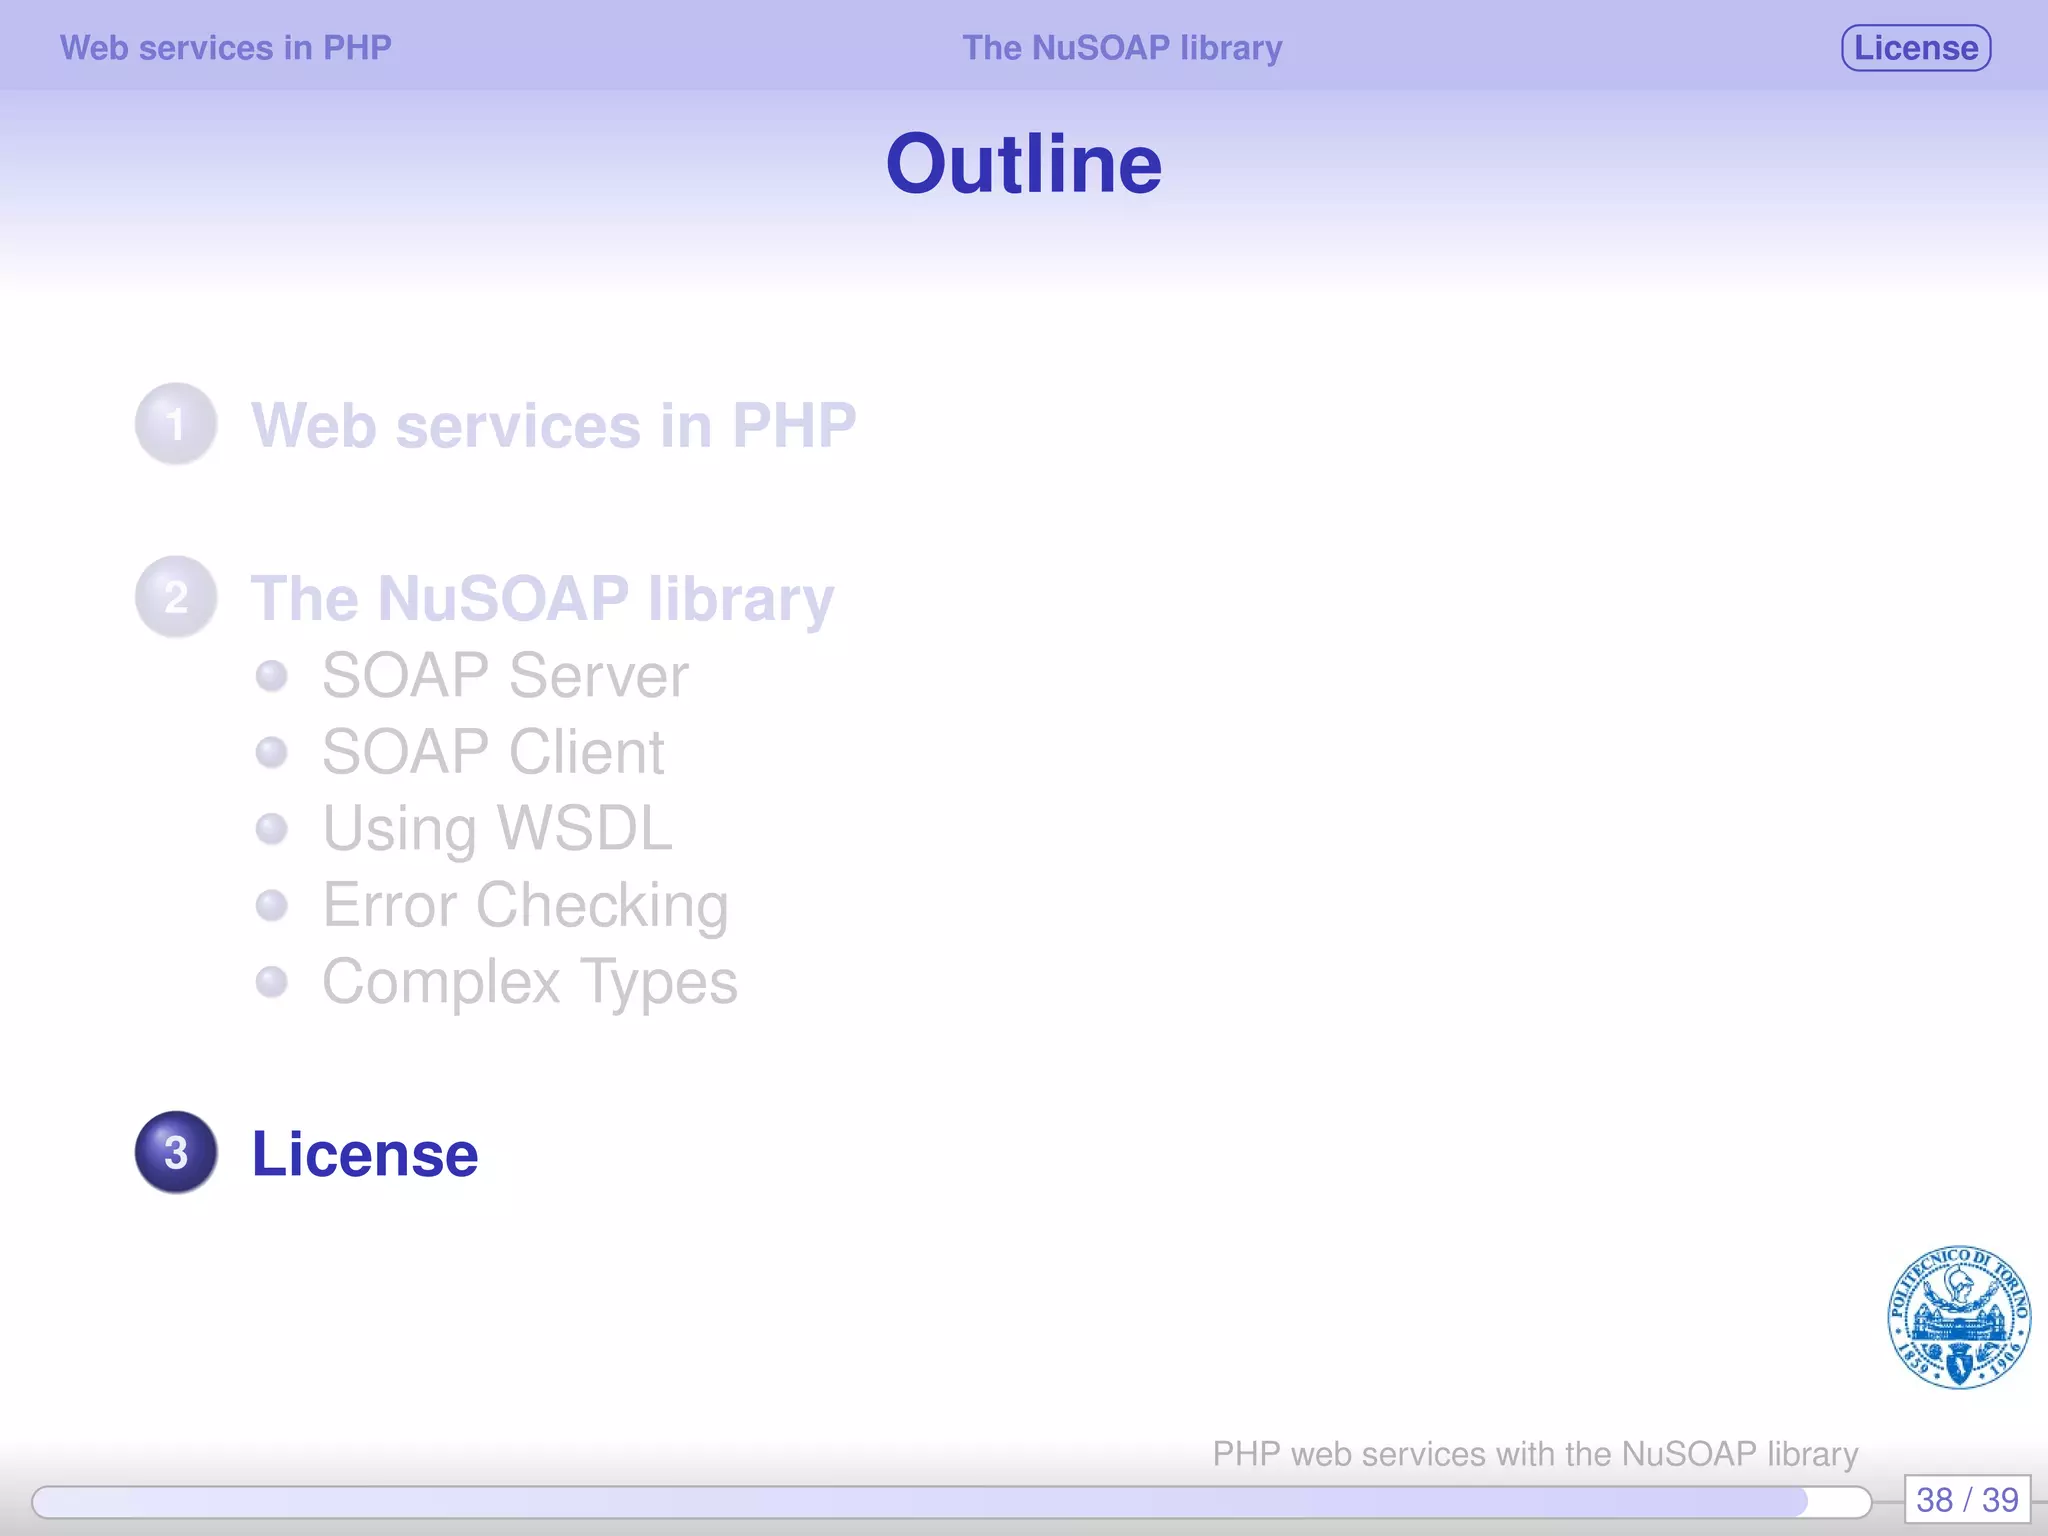Select the highlighted License header tab
Image resolution: width=2048 pixels, height=1536 pixels.
1915,48
